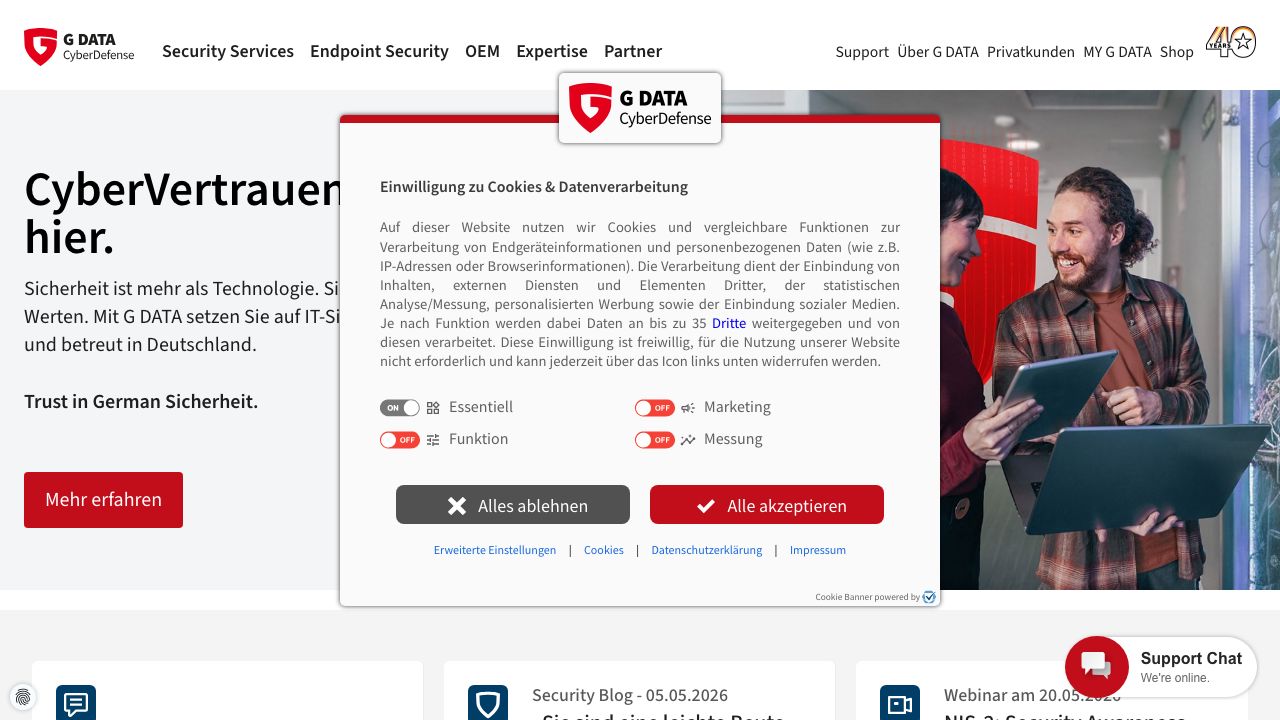Image resolution: width=1280 pixels, height=720 pixels.
Task: Click the Alle akzeptieren button
Action: coord(767,505)
